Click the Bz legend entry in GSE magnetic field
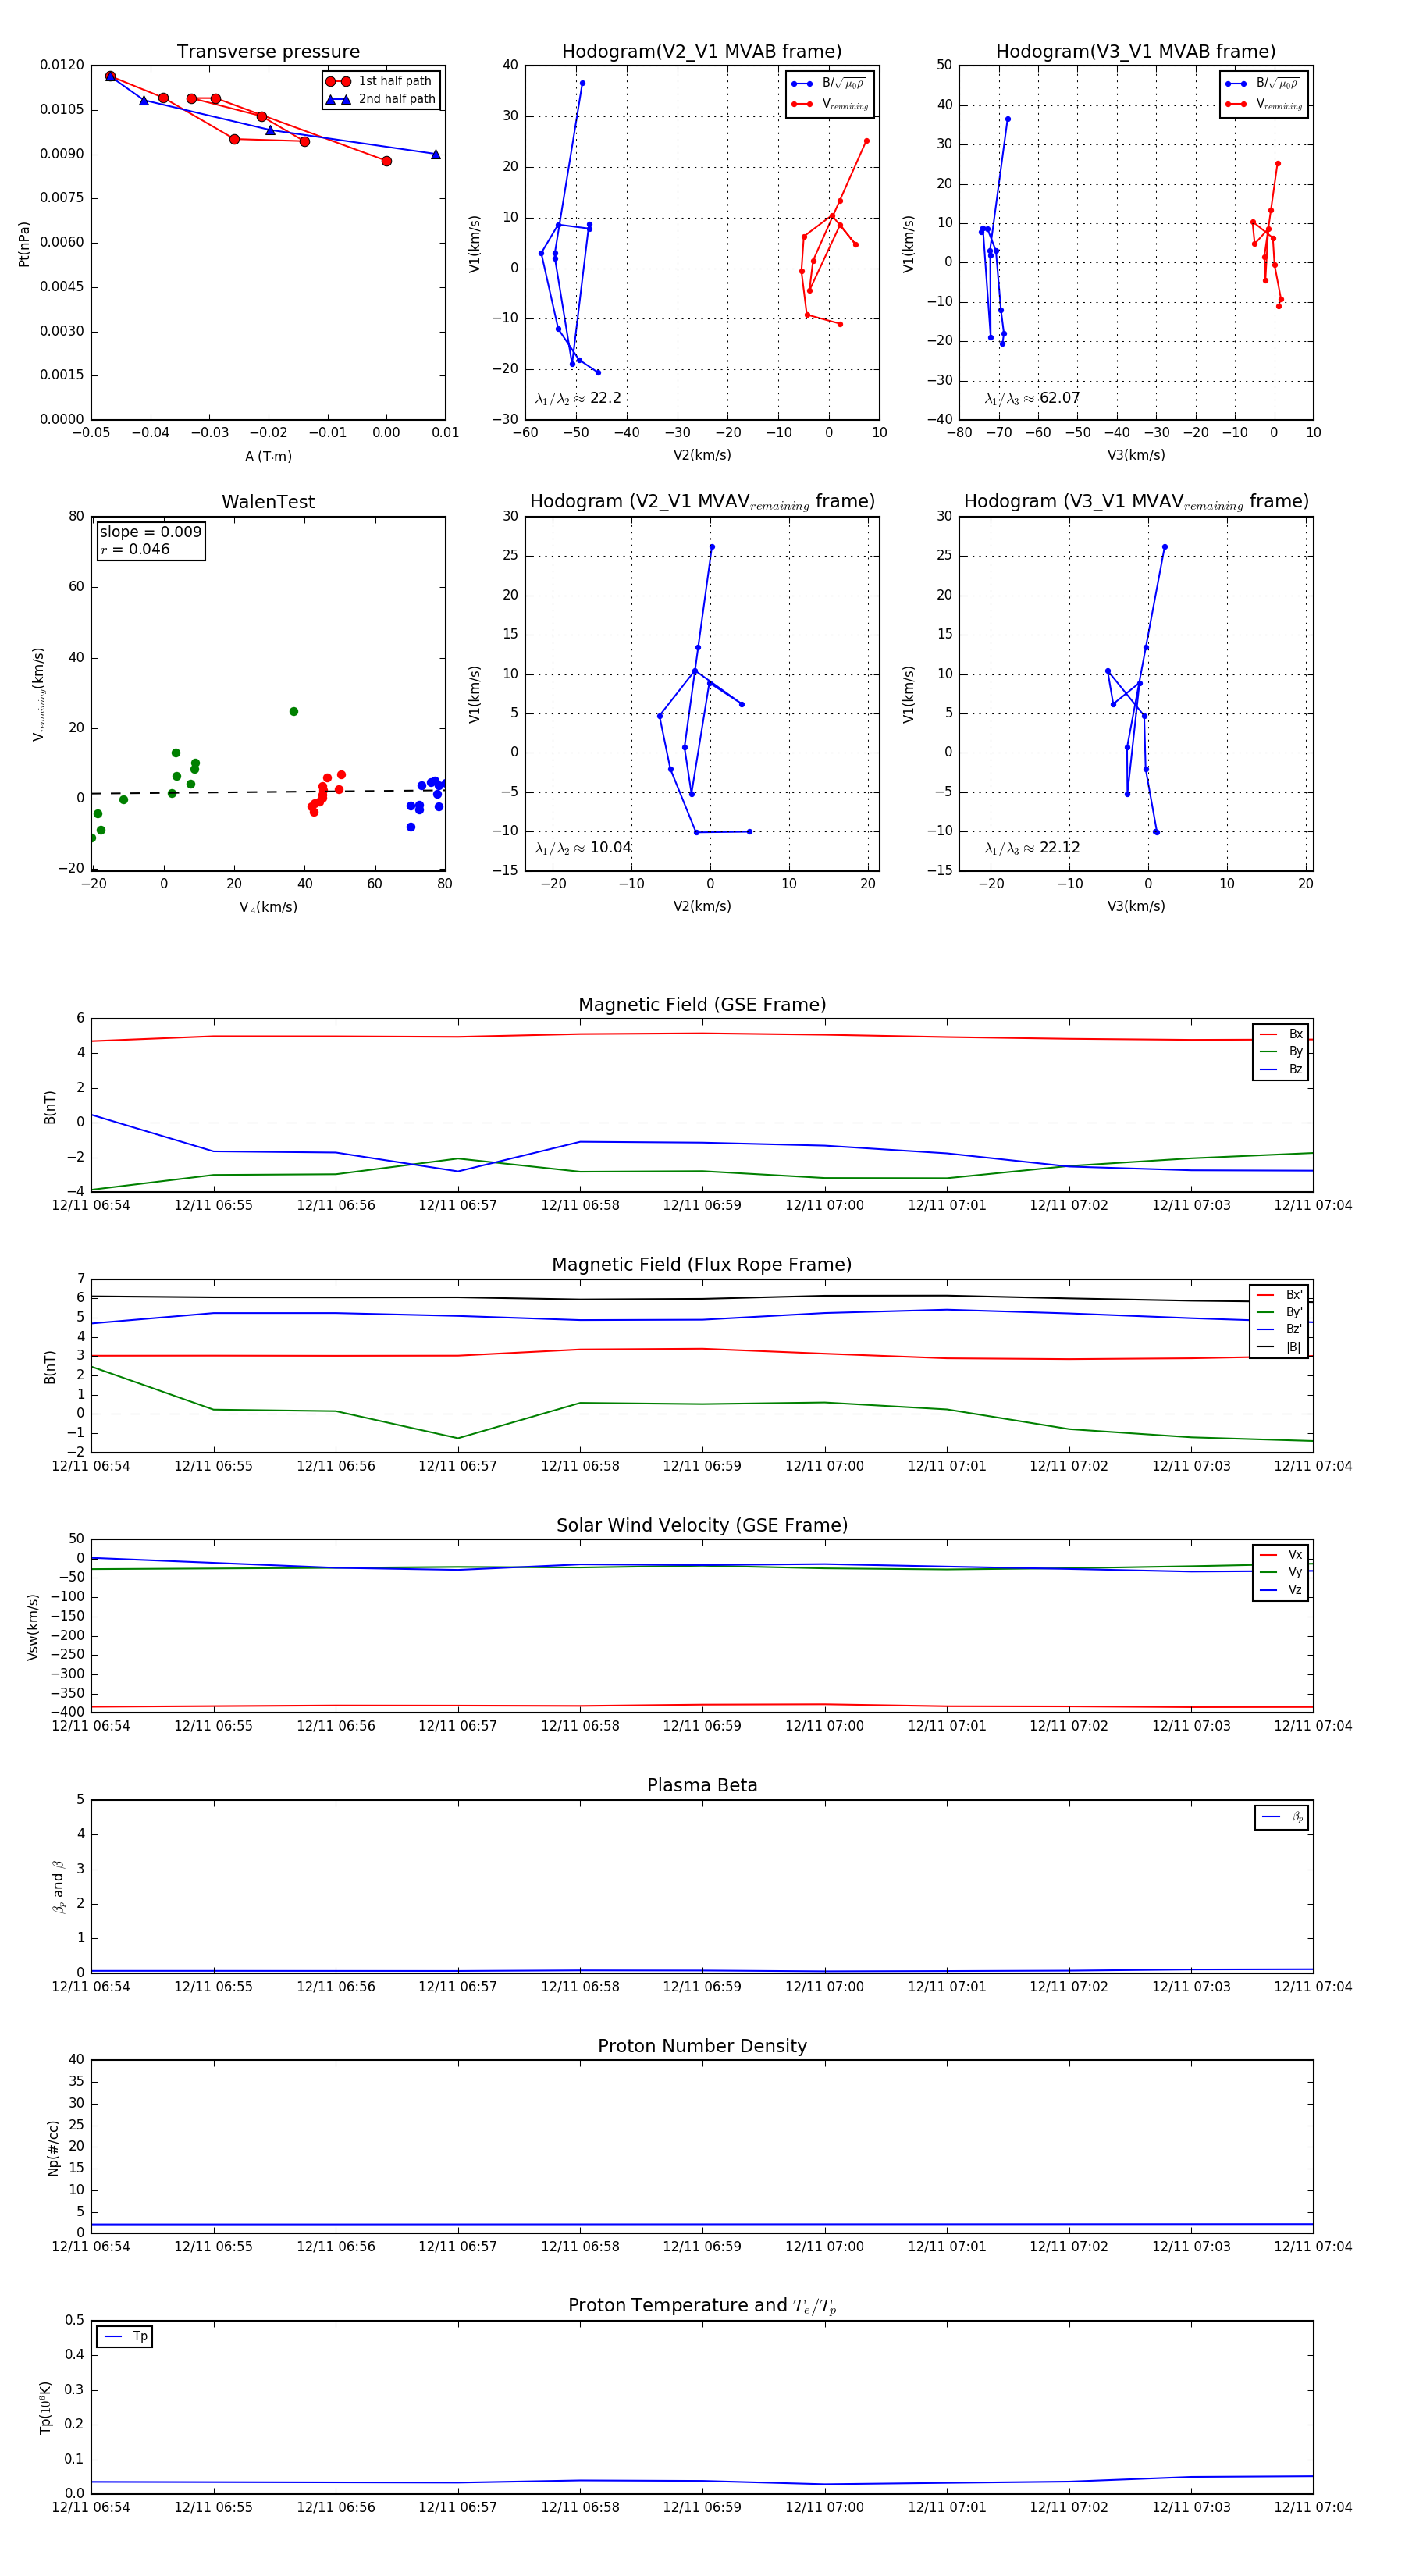This screenshot has width=1405, height=2576. 1281,1069
